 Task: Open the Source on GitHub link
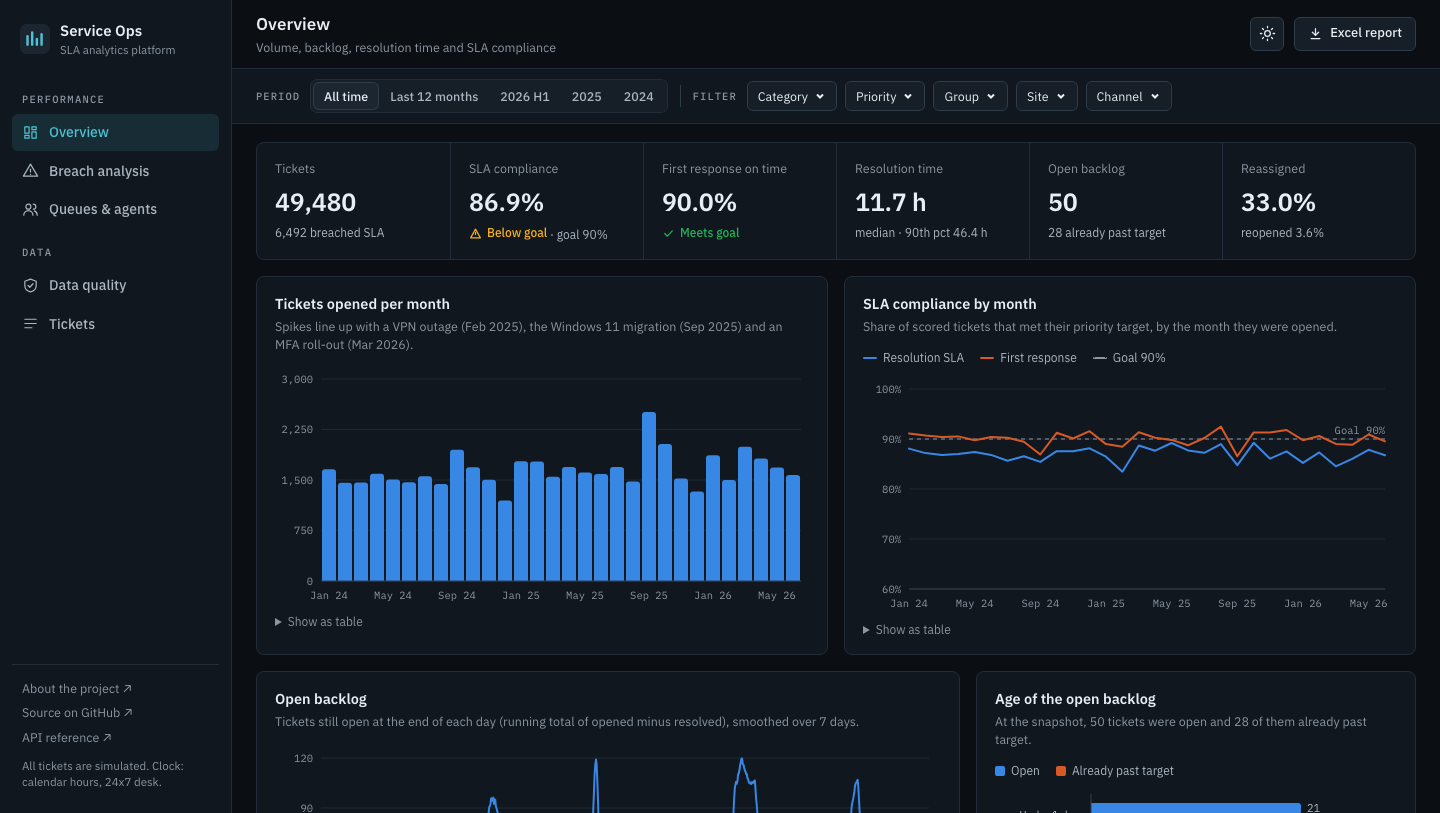pos(77,713)
